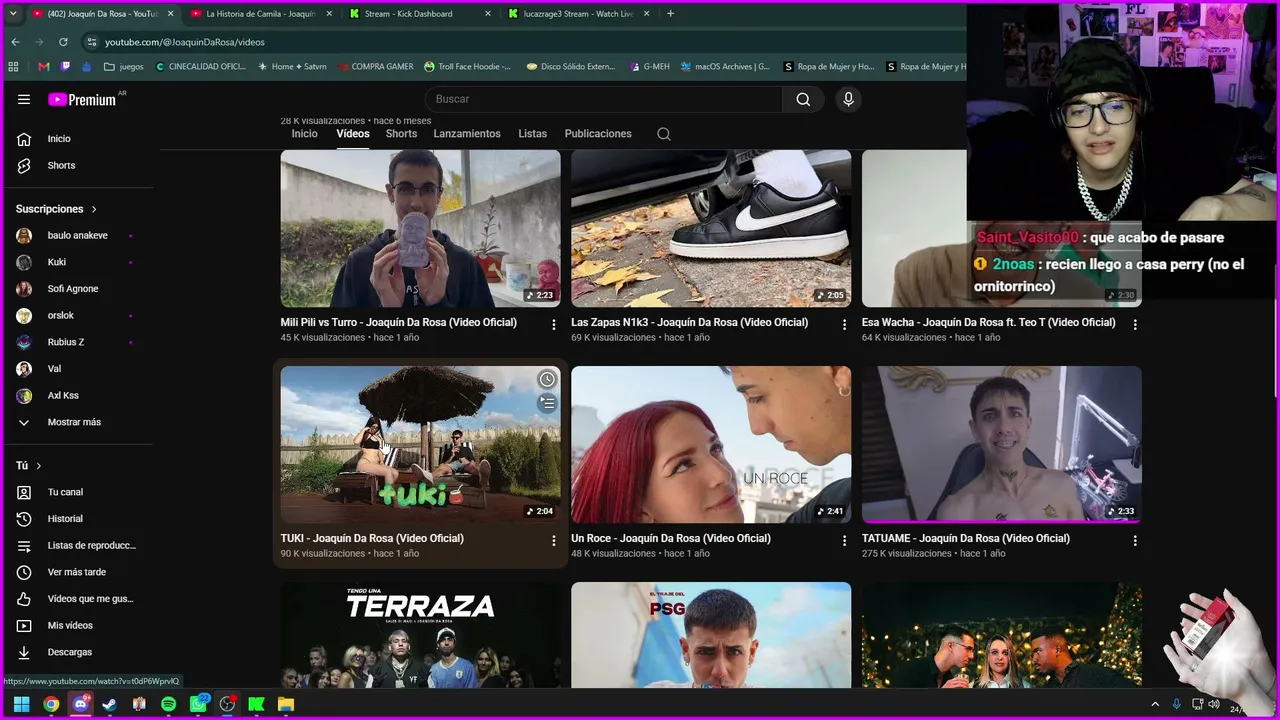Add TUKI video to the queue
This screenshot has width=1280, height=720.
547,403
